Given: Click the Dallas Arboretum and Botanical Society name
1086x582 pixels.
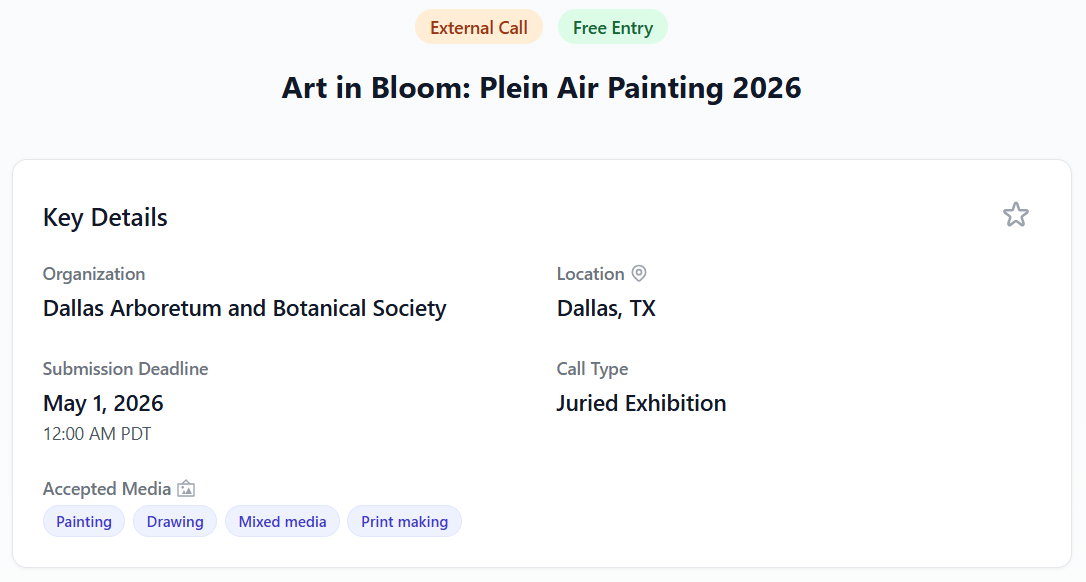Looking at the screenshot, I should pos(244,308).
